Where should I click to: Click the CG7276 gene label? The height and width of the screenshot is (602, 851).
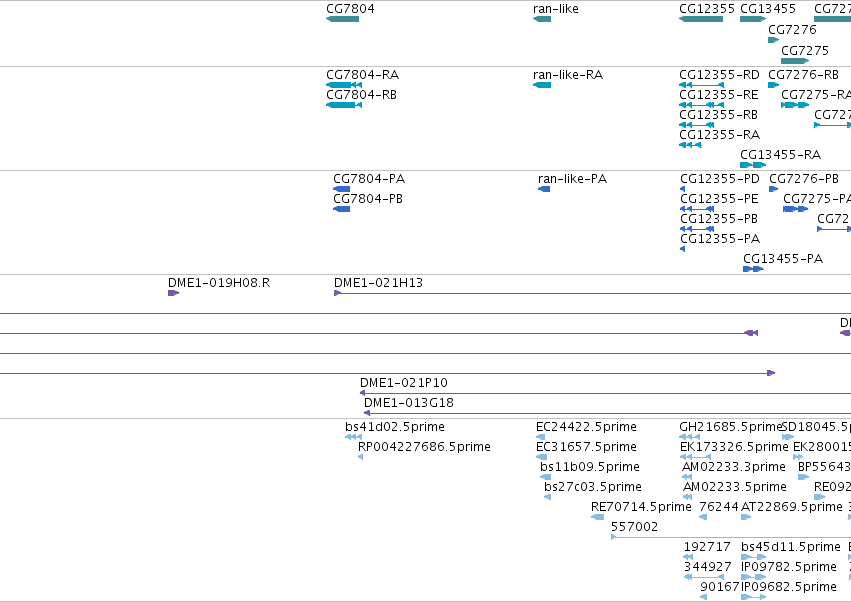tap(792, 29)
